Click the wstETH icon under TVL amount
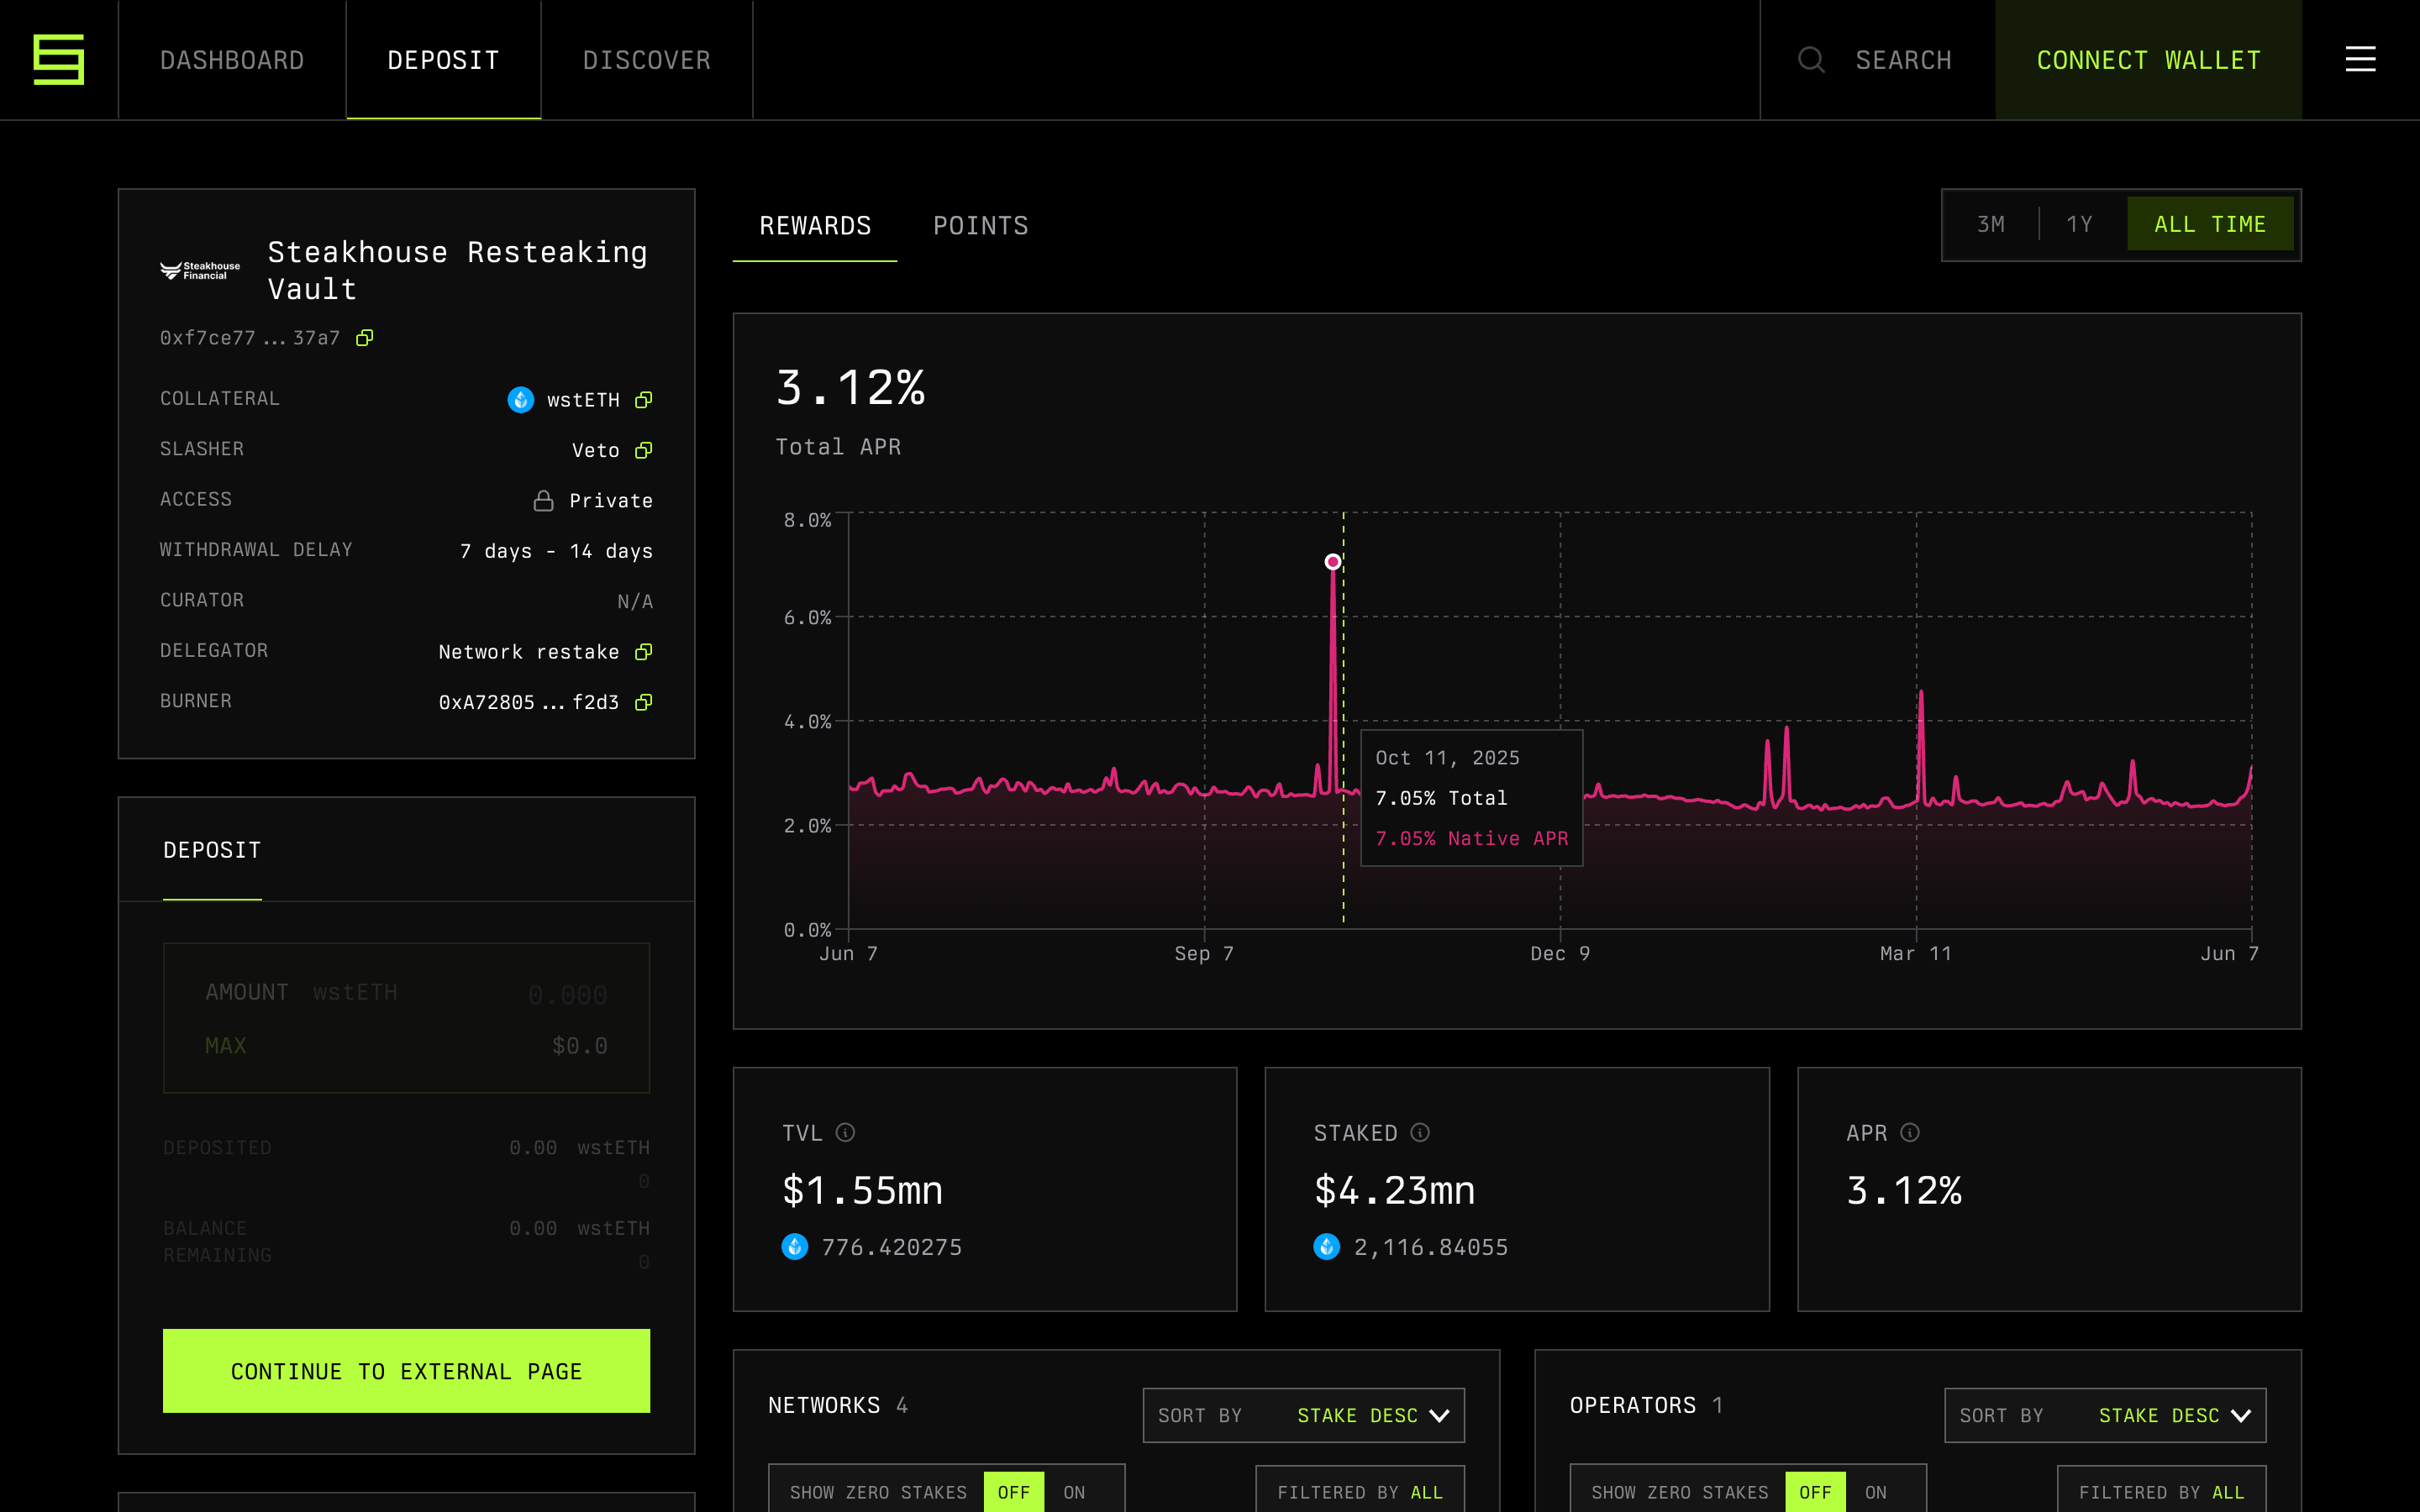This screenshot has height=1512, width=2420. (x=795, y=1247)
